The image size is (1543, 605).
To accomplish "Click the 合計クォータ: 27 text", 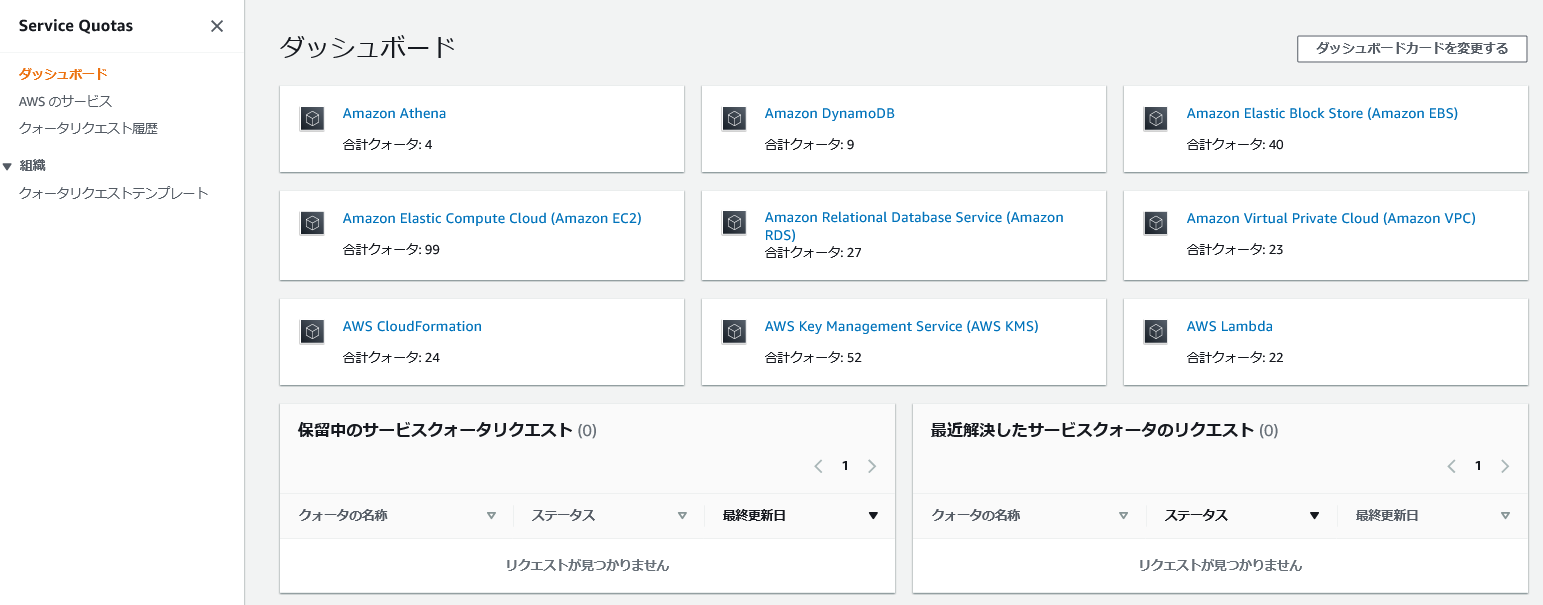I will coord(813,252).
